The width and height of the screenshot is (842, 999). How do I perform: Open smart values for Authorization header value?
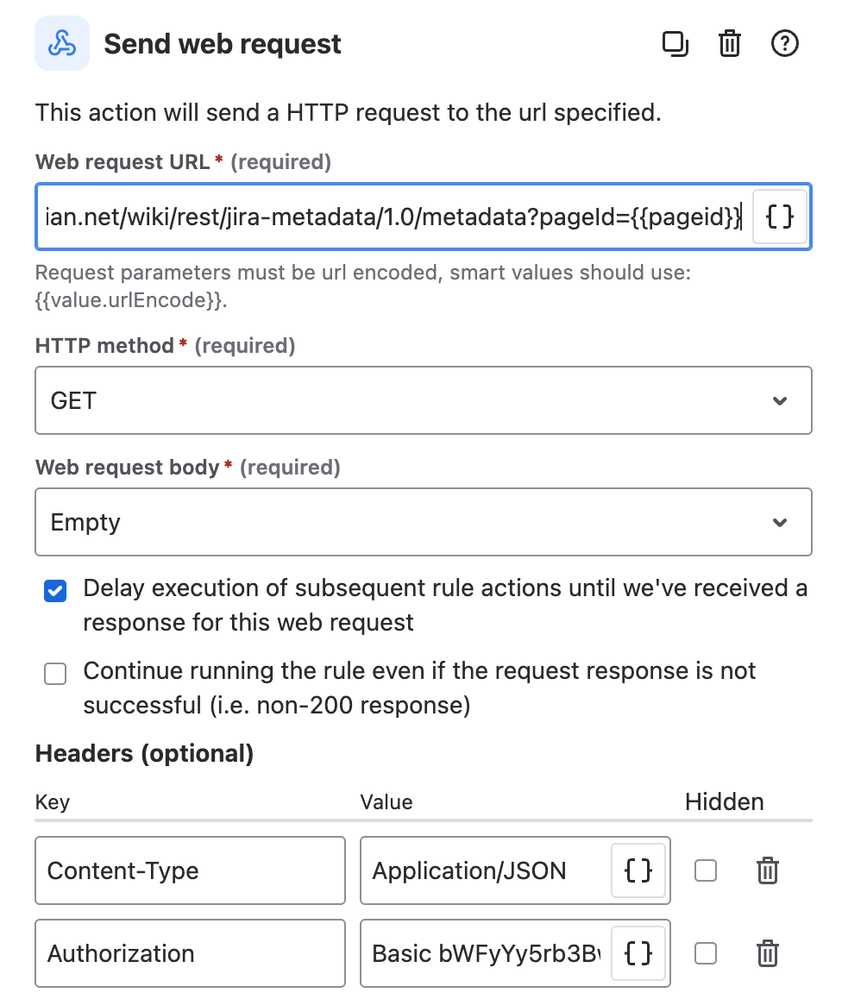click(637, 953)
